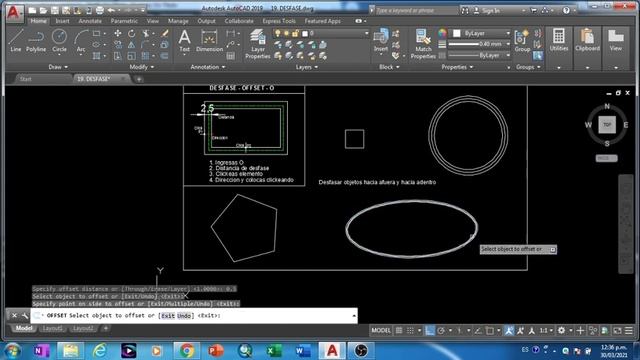
Task: Toggle layer on/off lightbulb in layer dropdown
Action: coord(278,33)
